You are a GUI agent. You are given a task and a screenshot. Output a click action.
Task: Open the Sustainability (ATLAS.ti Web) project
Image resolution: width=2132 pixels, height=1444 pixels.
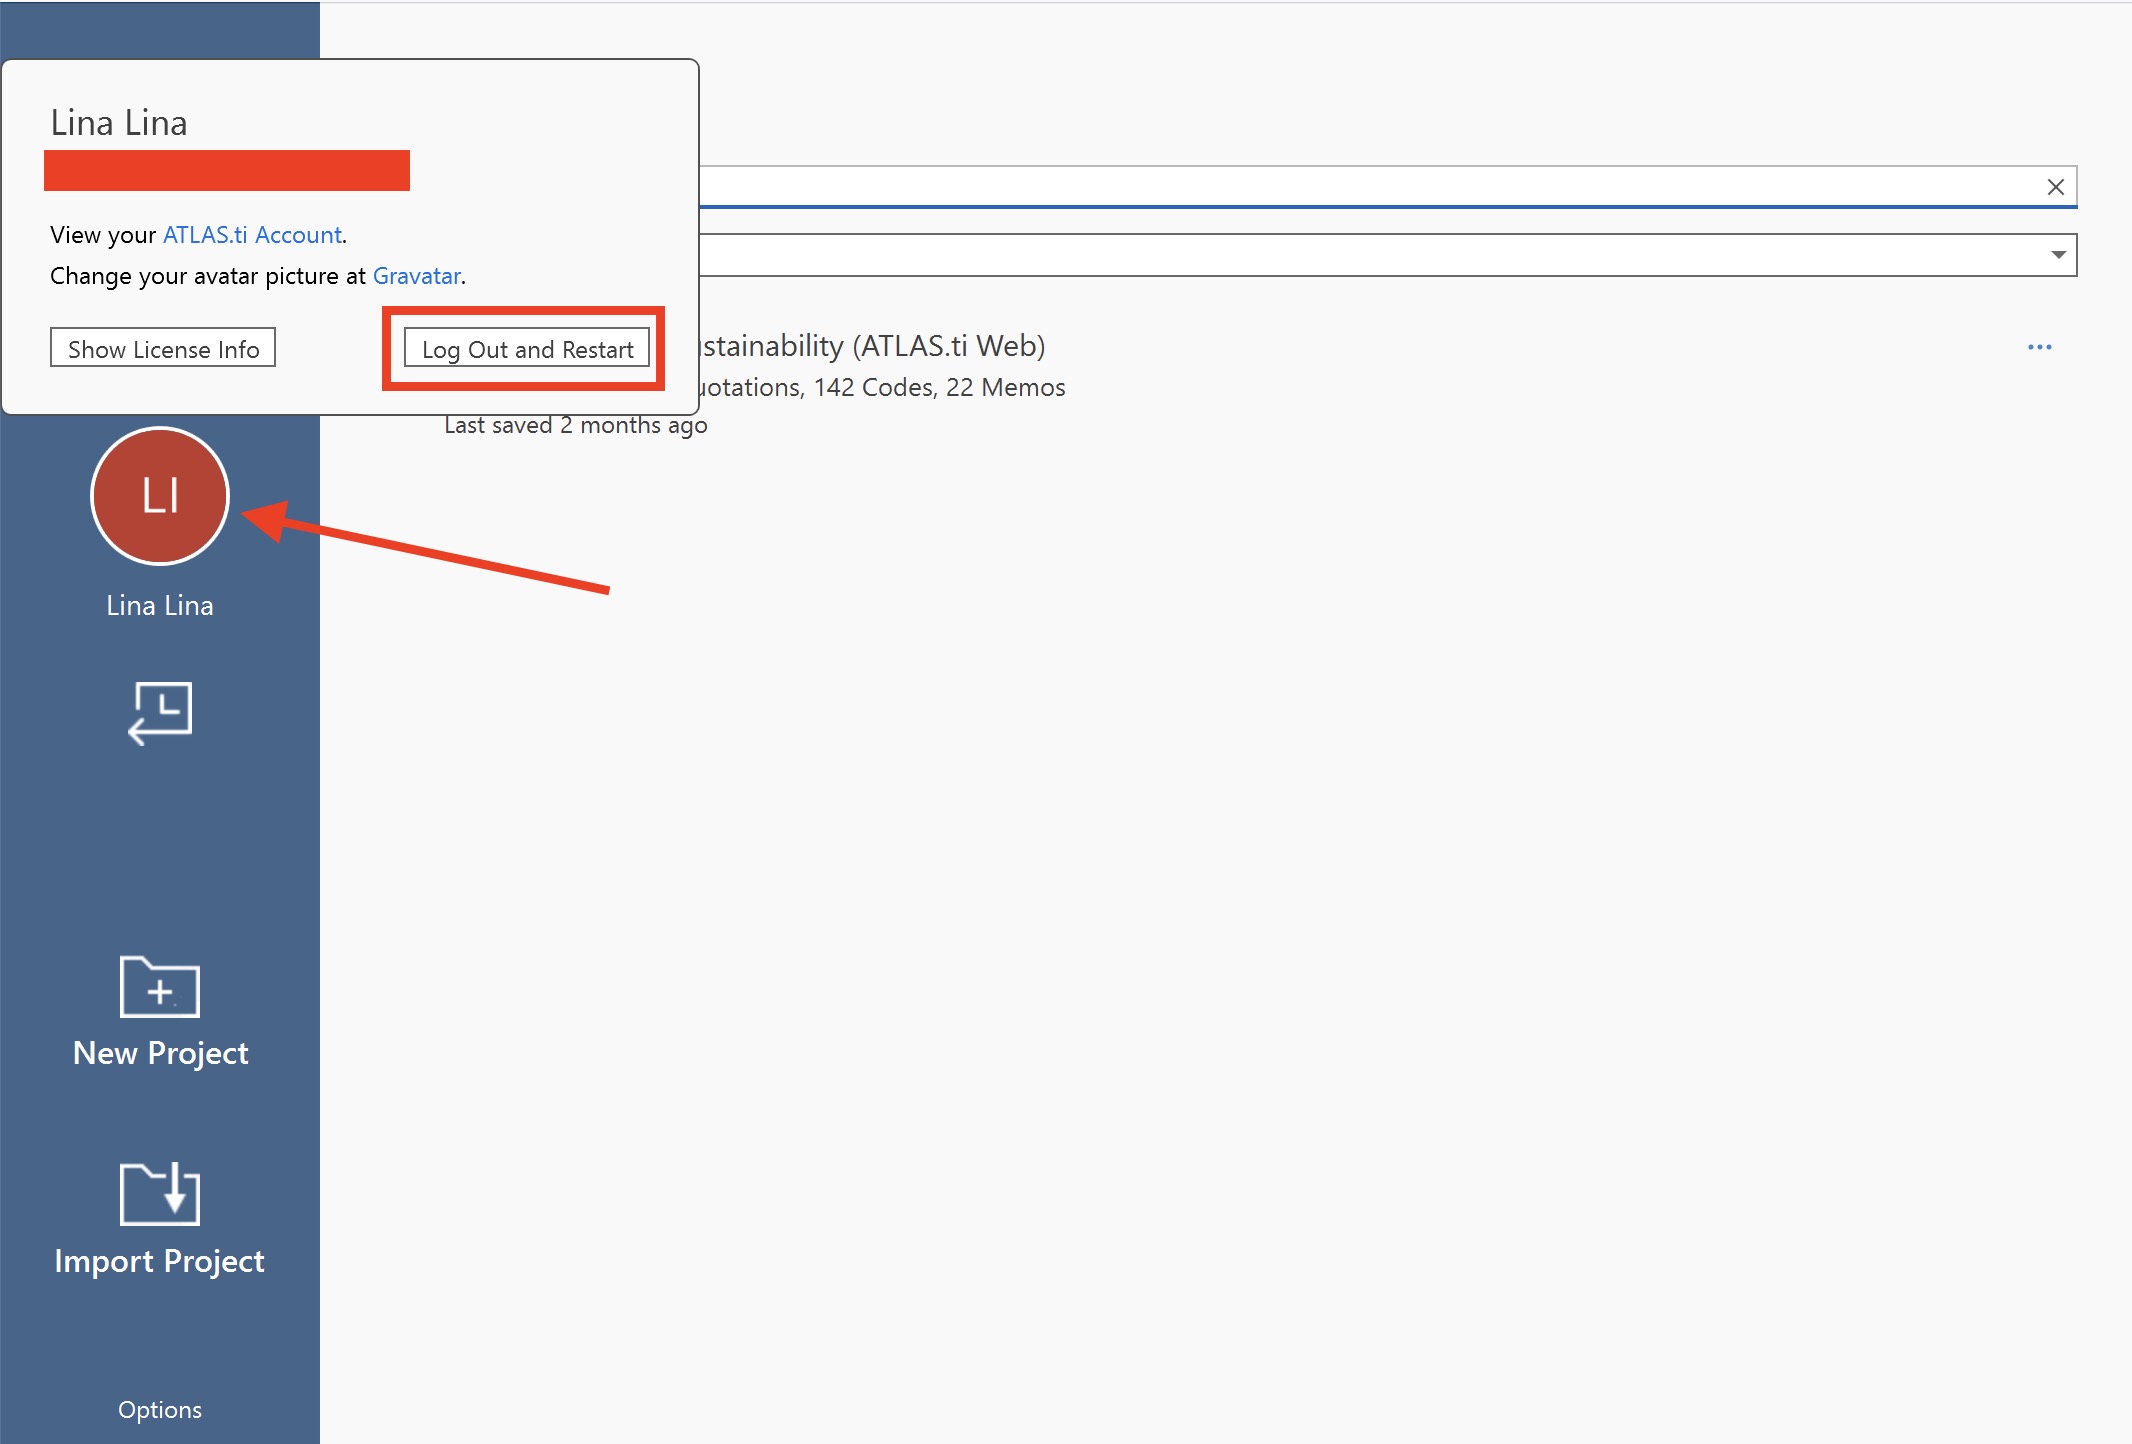[x=872, y=346]
